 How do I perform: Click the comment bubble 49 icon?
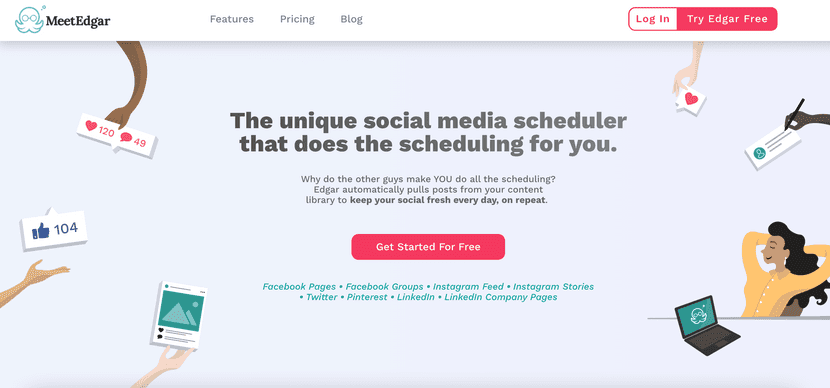pyautogui.click(x=126, y=138)
